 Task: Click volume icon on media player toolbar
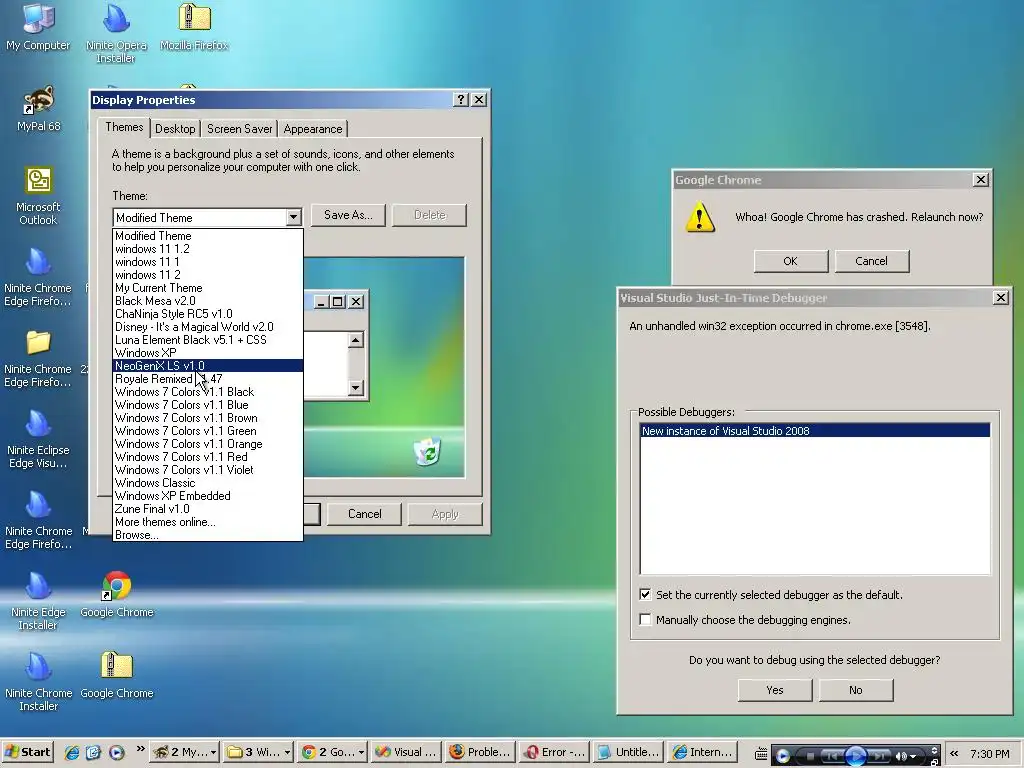[x=901, y=756]
